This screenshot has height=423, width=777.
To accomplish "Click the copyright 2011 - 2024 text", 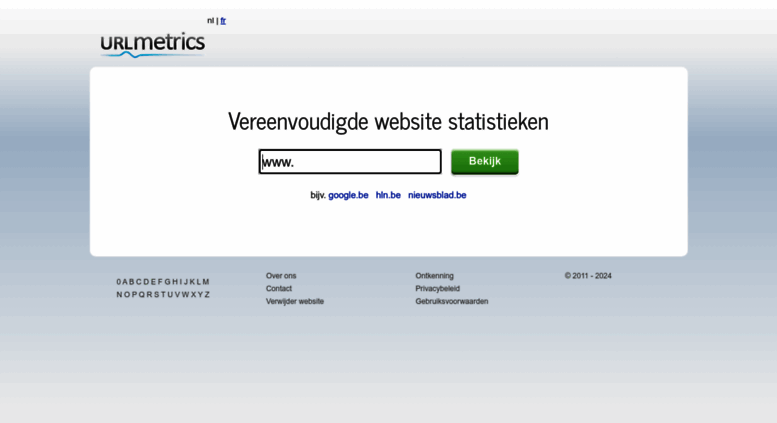I will tap(588, 276).
